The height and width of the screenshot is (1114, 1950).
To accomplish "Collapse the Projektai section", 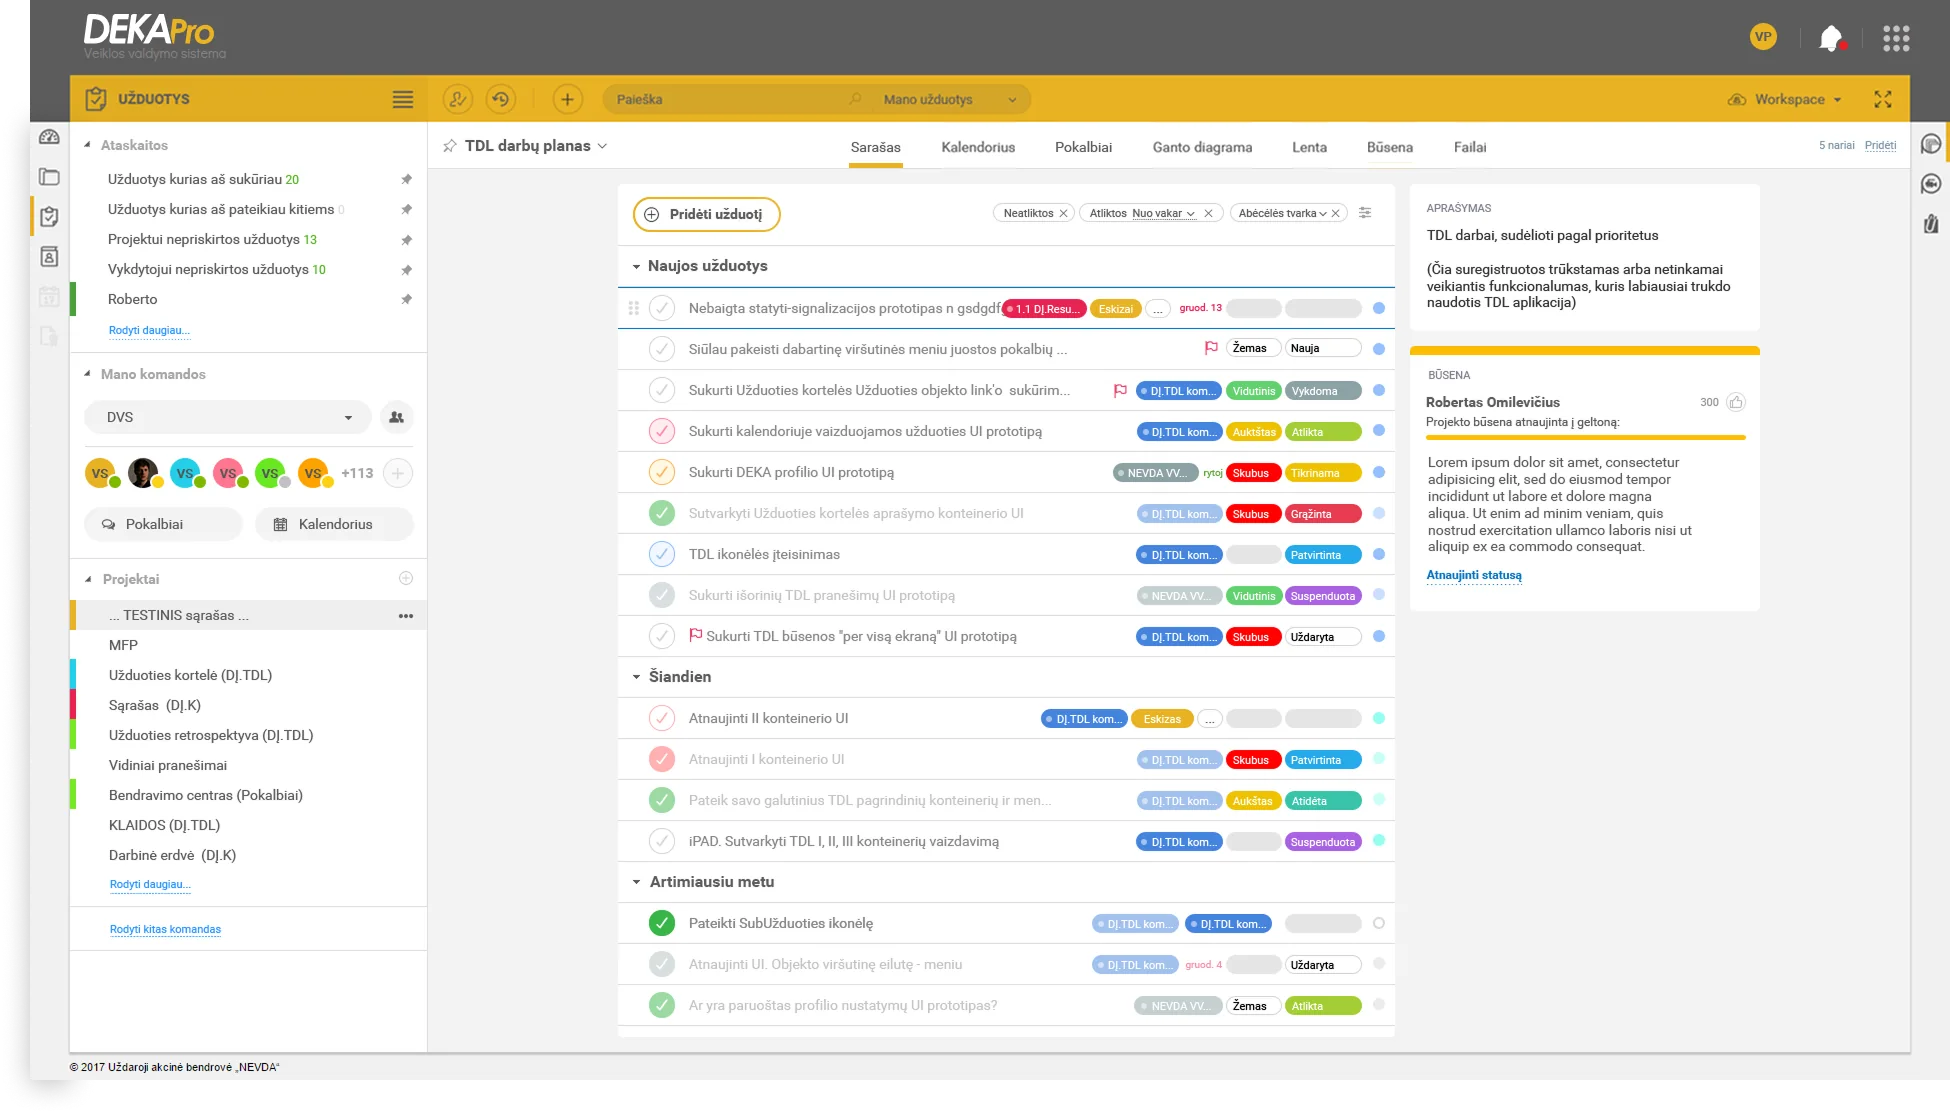I will point(88,579).
